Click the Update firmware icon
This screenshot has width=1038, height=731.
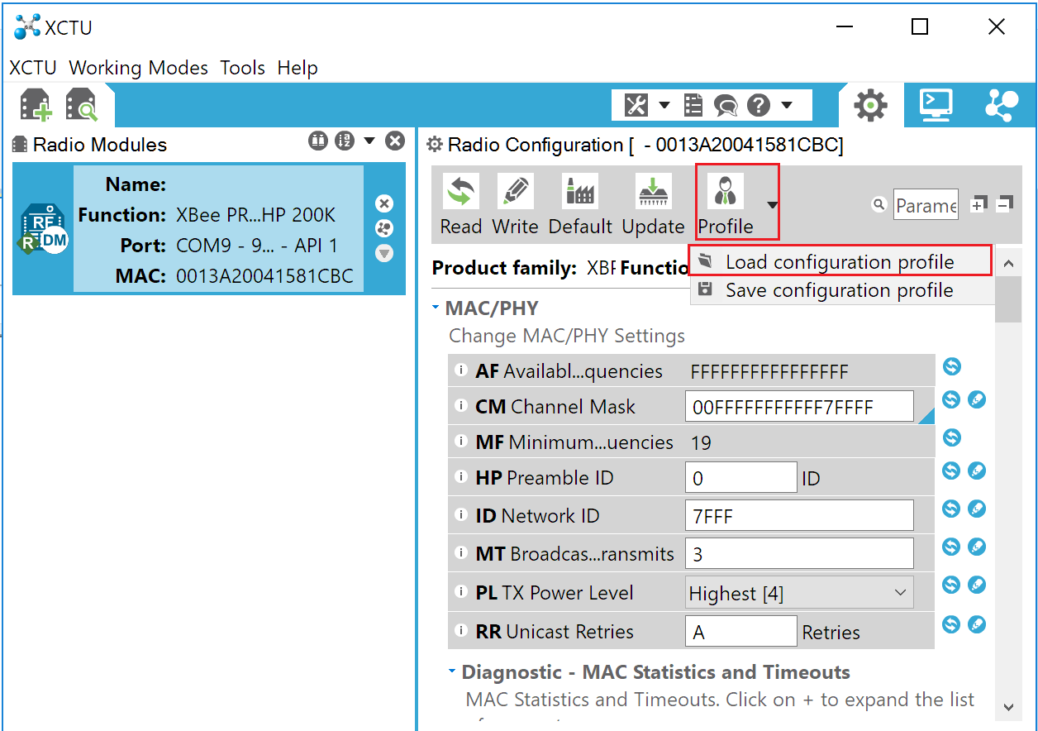pos(653,193)
